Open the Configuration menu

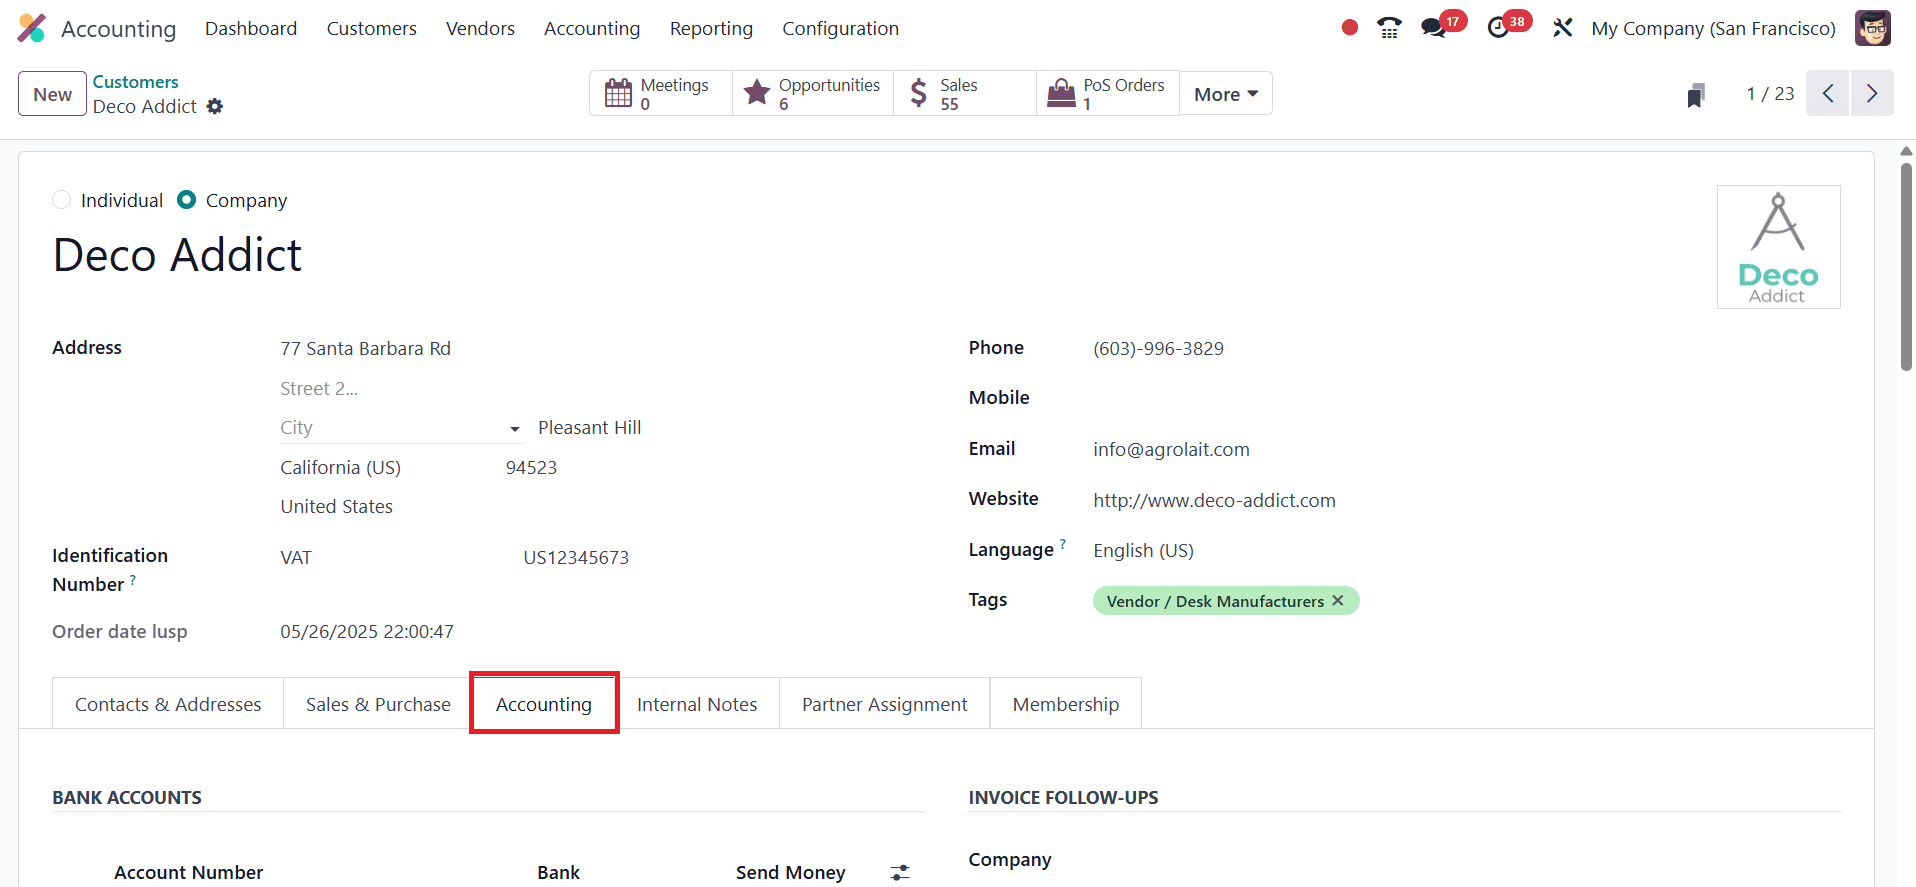click(x=840, y=28)
